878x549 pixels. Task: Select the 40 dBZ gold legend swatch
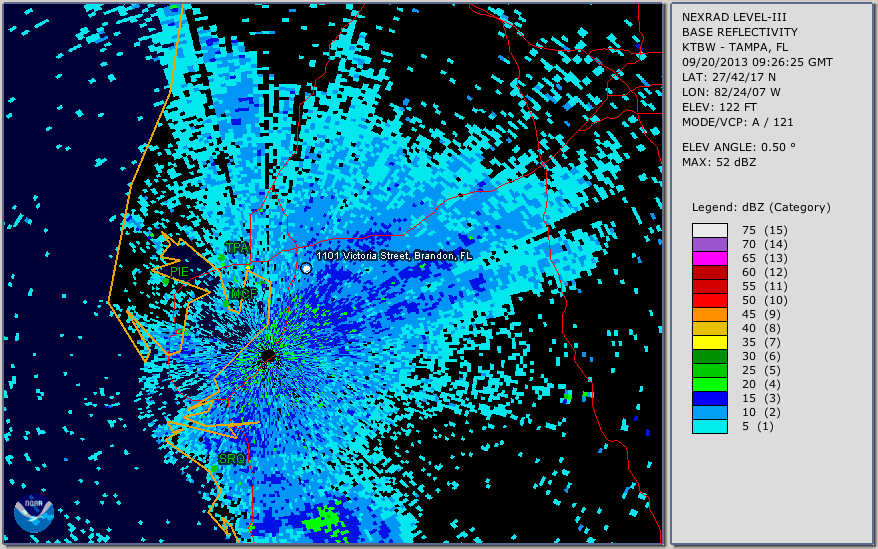coord(710,328)
